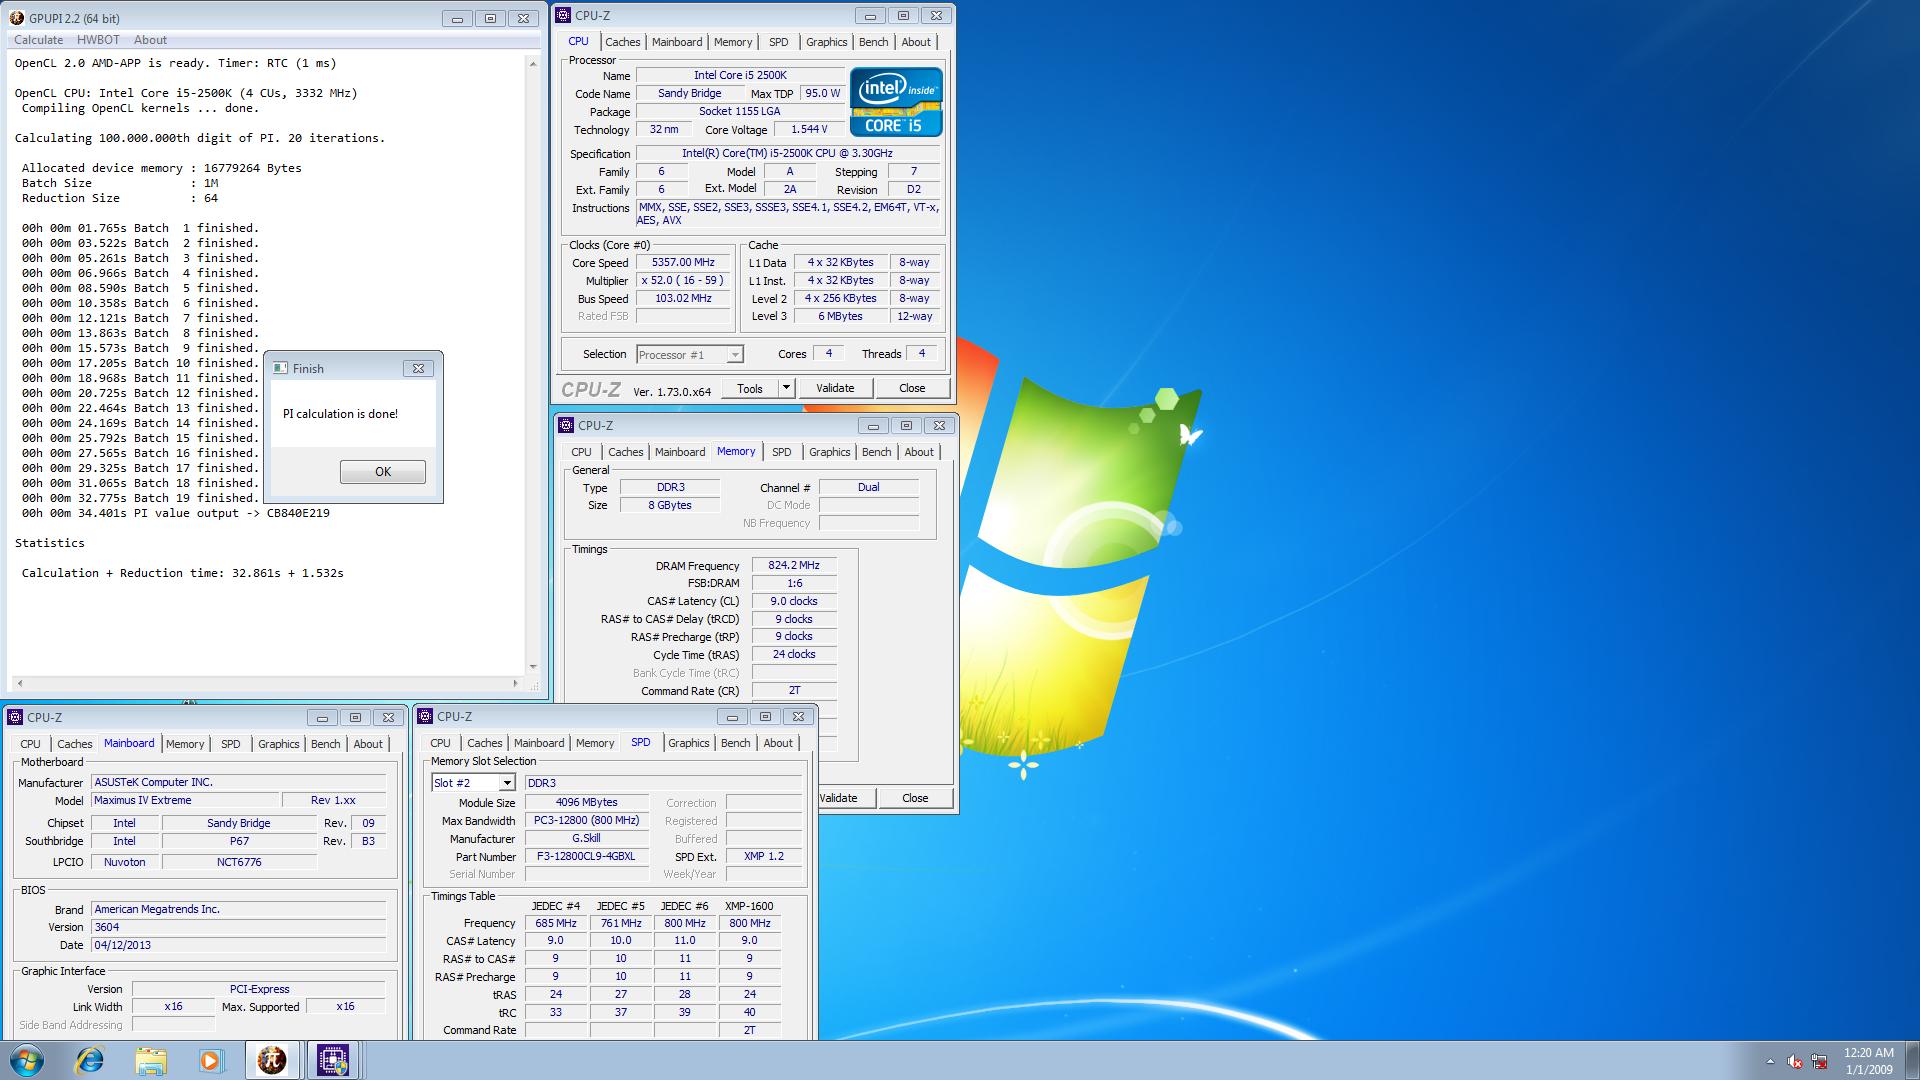This screenshot has width=1920, height=1080.
Task: Open Mainboard tab in Memory window
Action: point(680,452)
